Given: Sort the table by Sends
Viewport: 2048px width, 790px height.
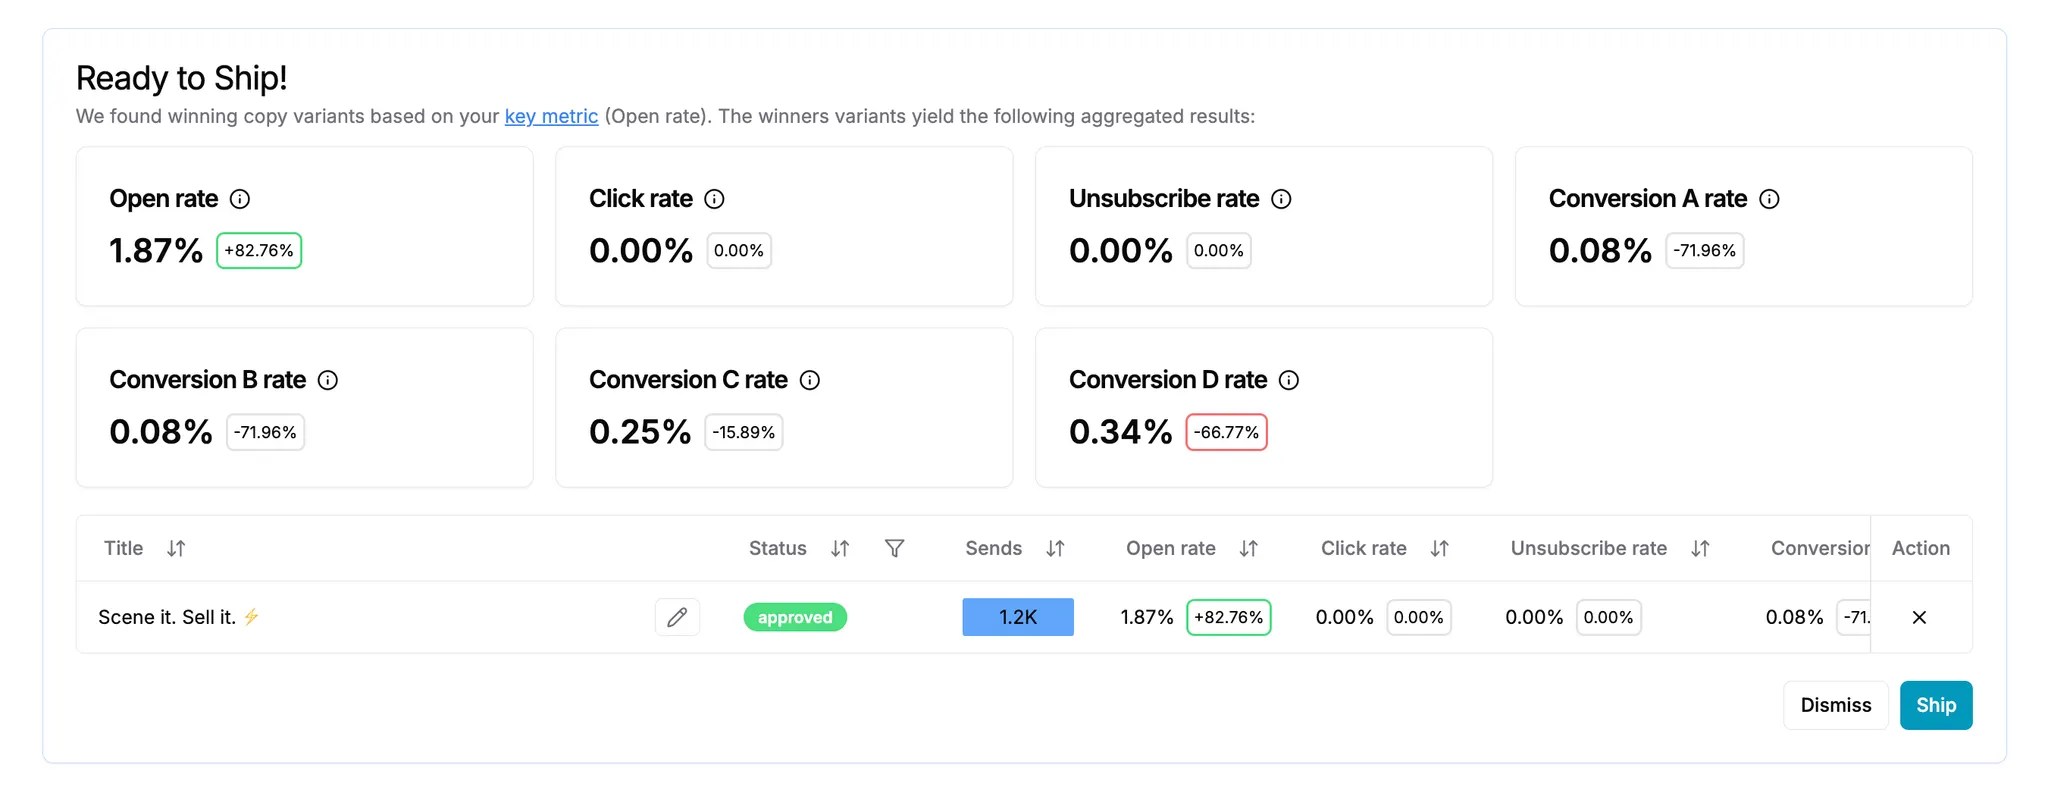Looking at the screenshot, I should pos(1055,548).
